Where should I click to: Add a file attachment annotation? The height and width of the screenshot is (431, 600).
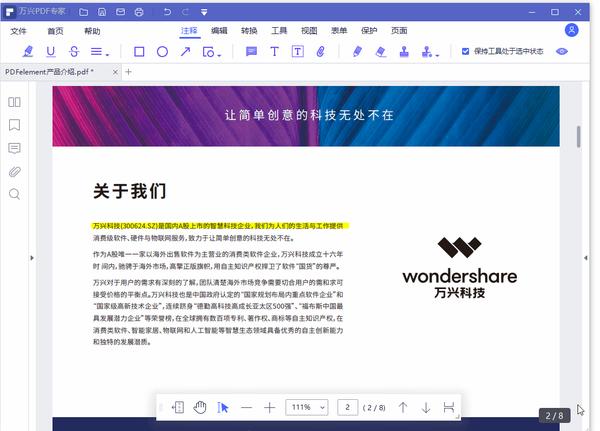[321, 51]
